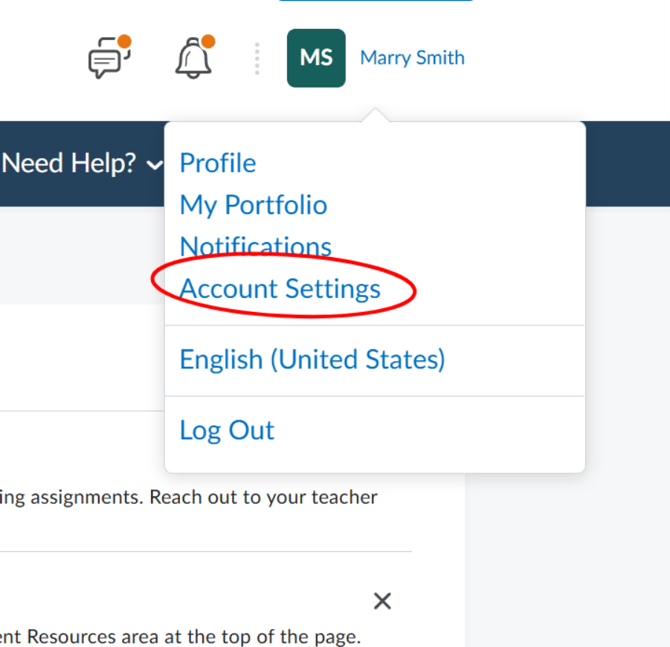This screenshot has height=647, width=670.
Task: Click the Need Help? chevron arrow
Action: [x=154, y=165]
